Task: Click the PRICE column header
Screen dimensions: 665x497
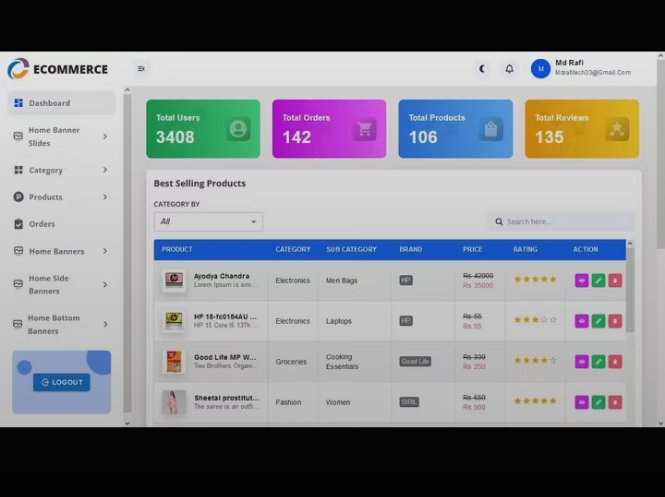Action: [472, 249]
